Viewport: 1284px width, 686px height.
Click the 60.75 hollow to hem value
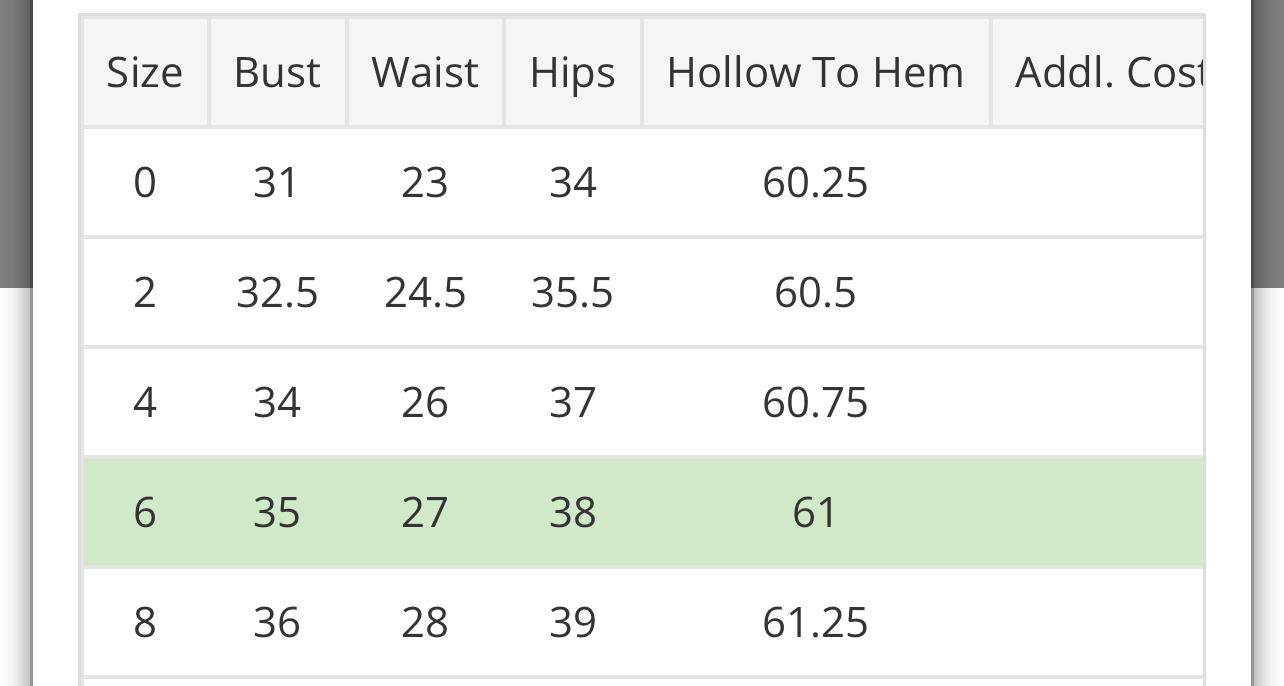point(815,402)
